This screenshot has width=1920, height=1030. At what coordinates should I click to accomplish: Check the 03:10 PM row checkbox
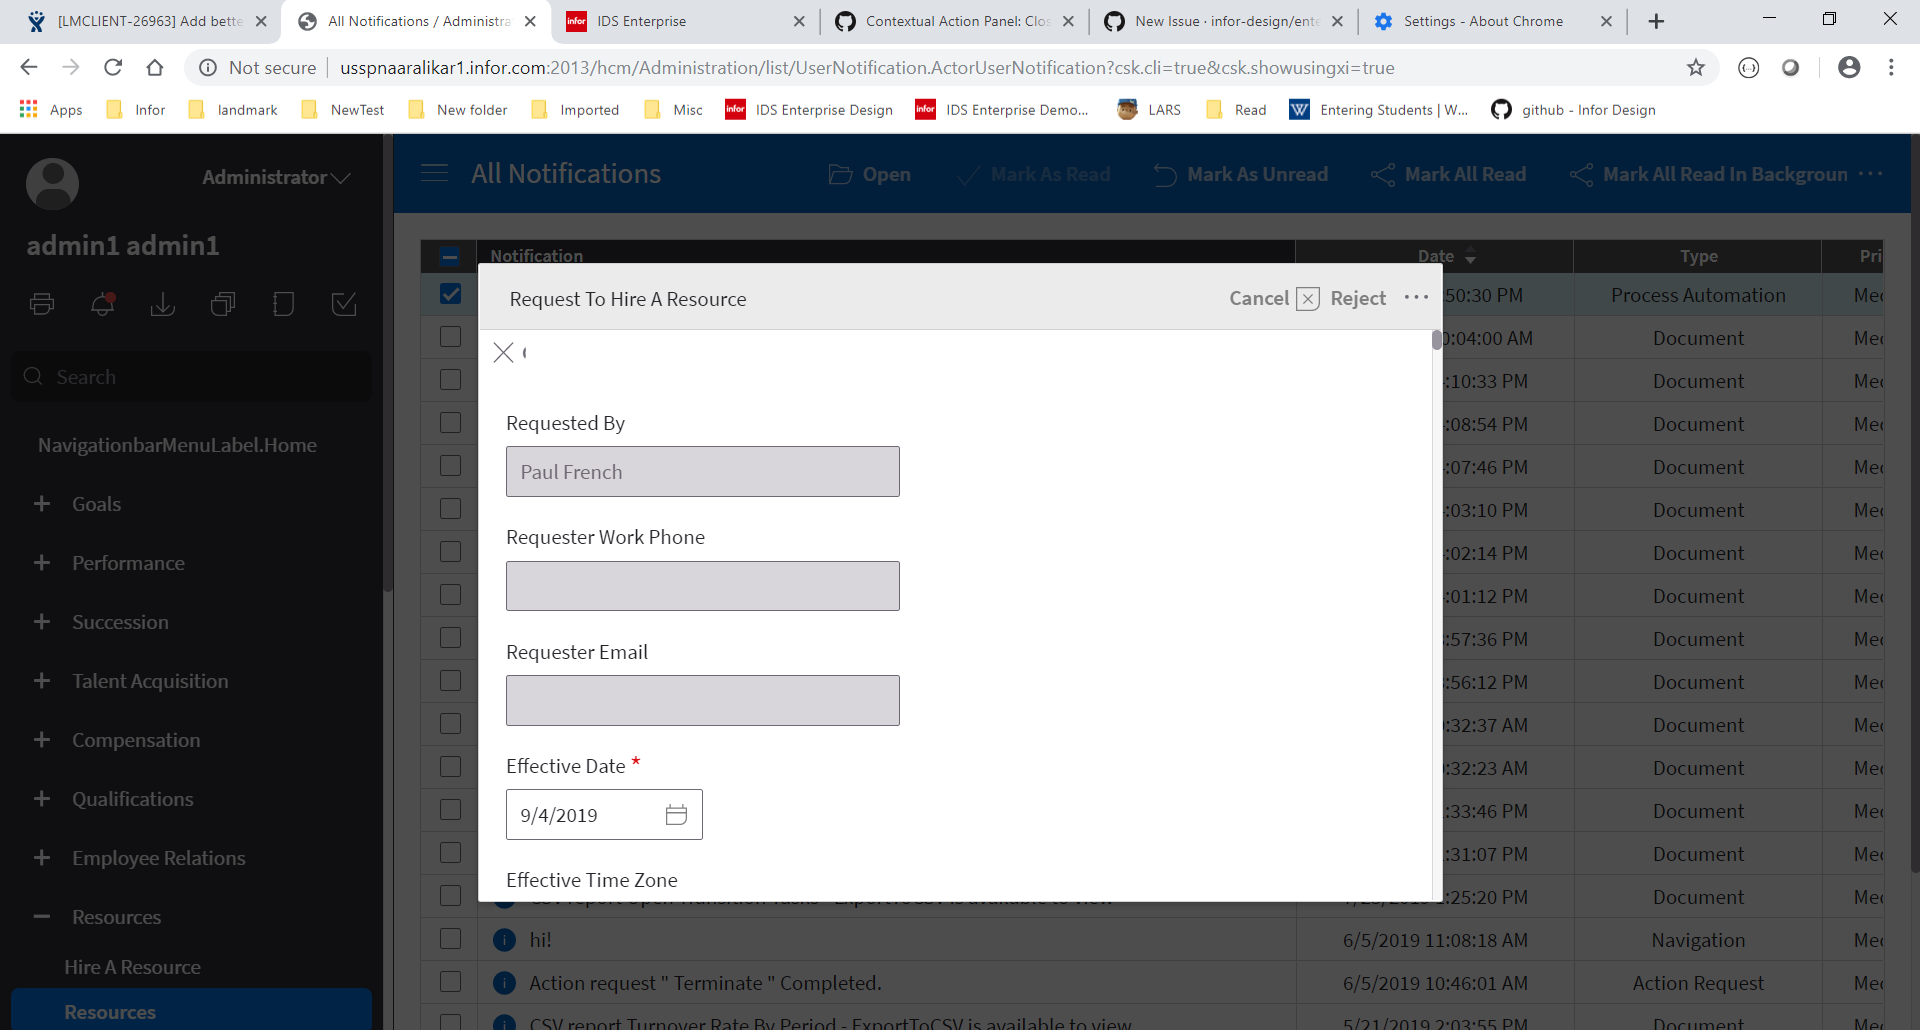point(450,509)
